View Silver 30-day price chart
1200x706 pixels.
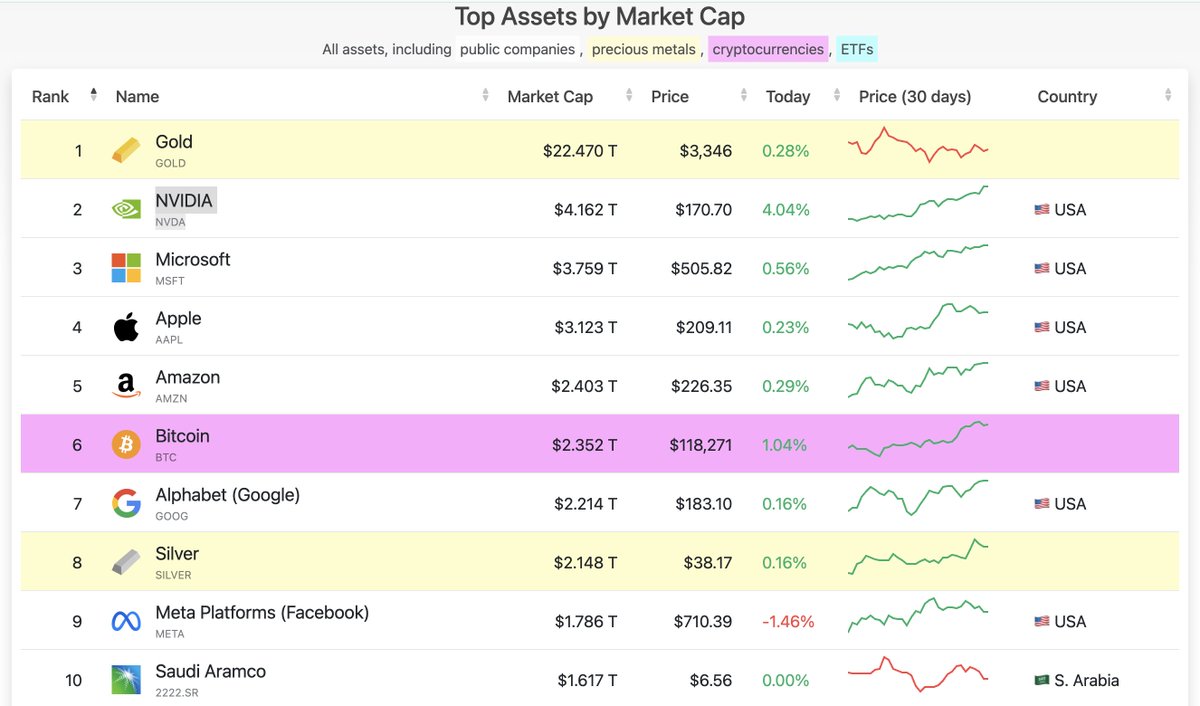(x=918, y=557)
